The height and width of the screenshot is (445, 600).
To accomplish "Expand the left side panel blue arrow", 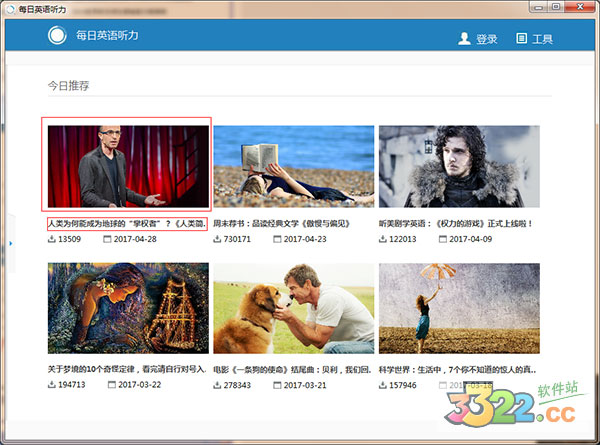I will pyautogui.click(x=11, y=243).
